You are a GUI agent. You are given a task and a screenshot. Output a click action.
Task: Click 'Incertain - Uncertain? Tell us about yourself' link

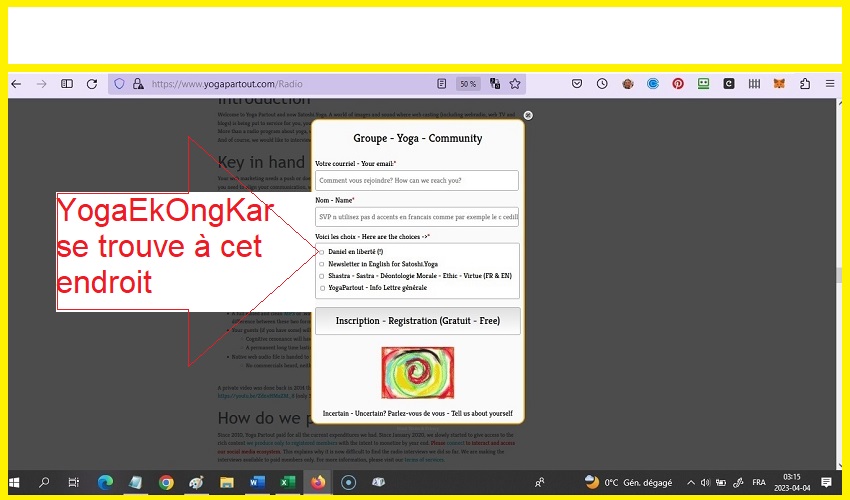pos(417,413)
